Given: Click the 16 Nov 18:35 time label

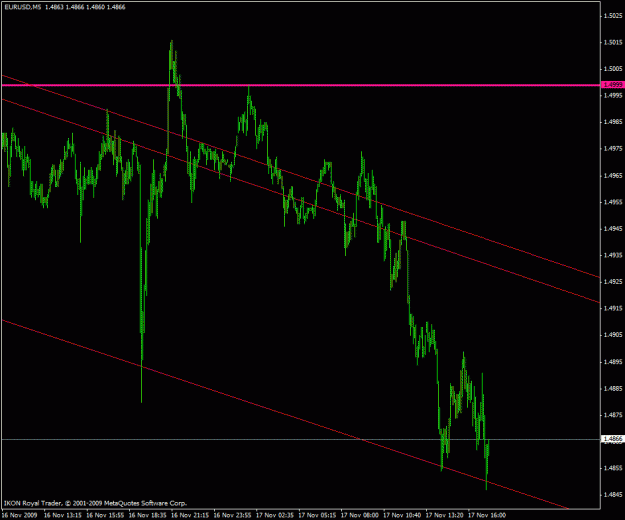Looking at the screenshot, I should (x=147, y=515).
